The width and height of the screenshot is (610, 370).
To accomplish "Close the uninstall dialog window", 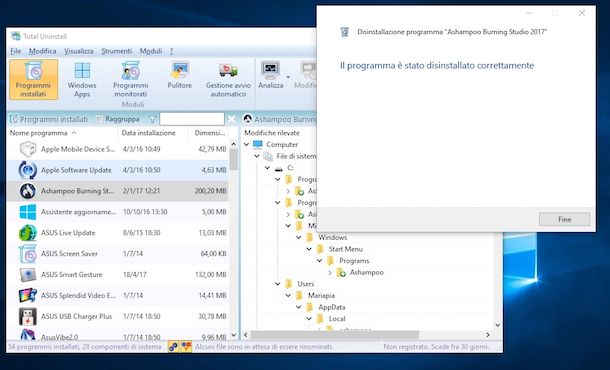I will [582, 13].
